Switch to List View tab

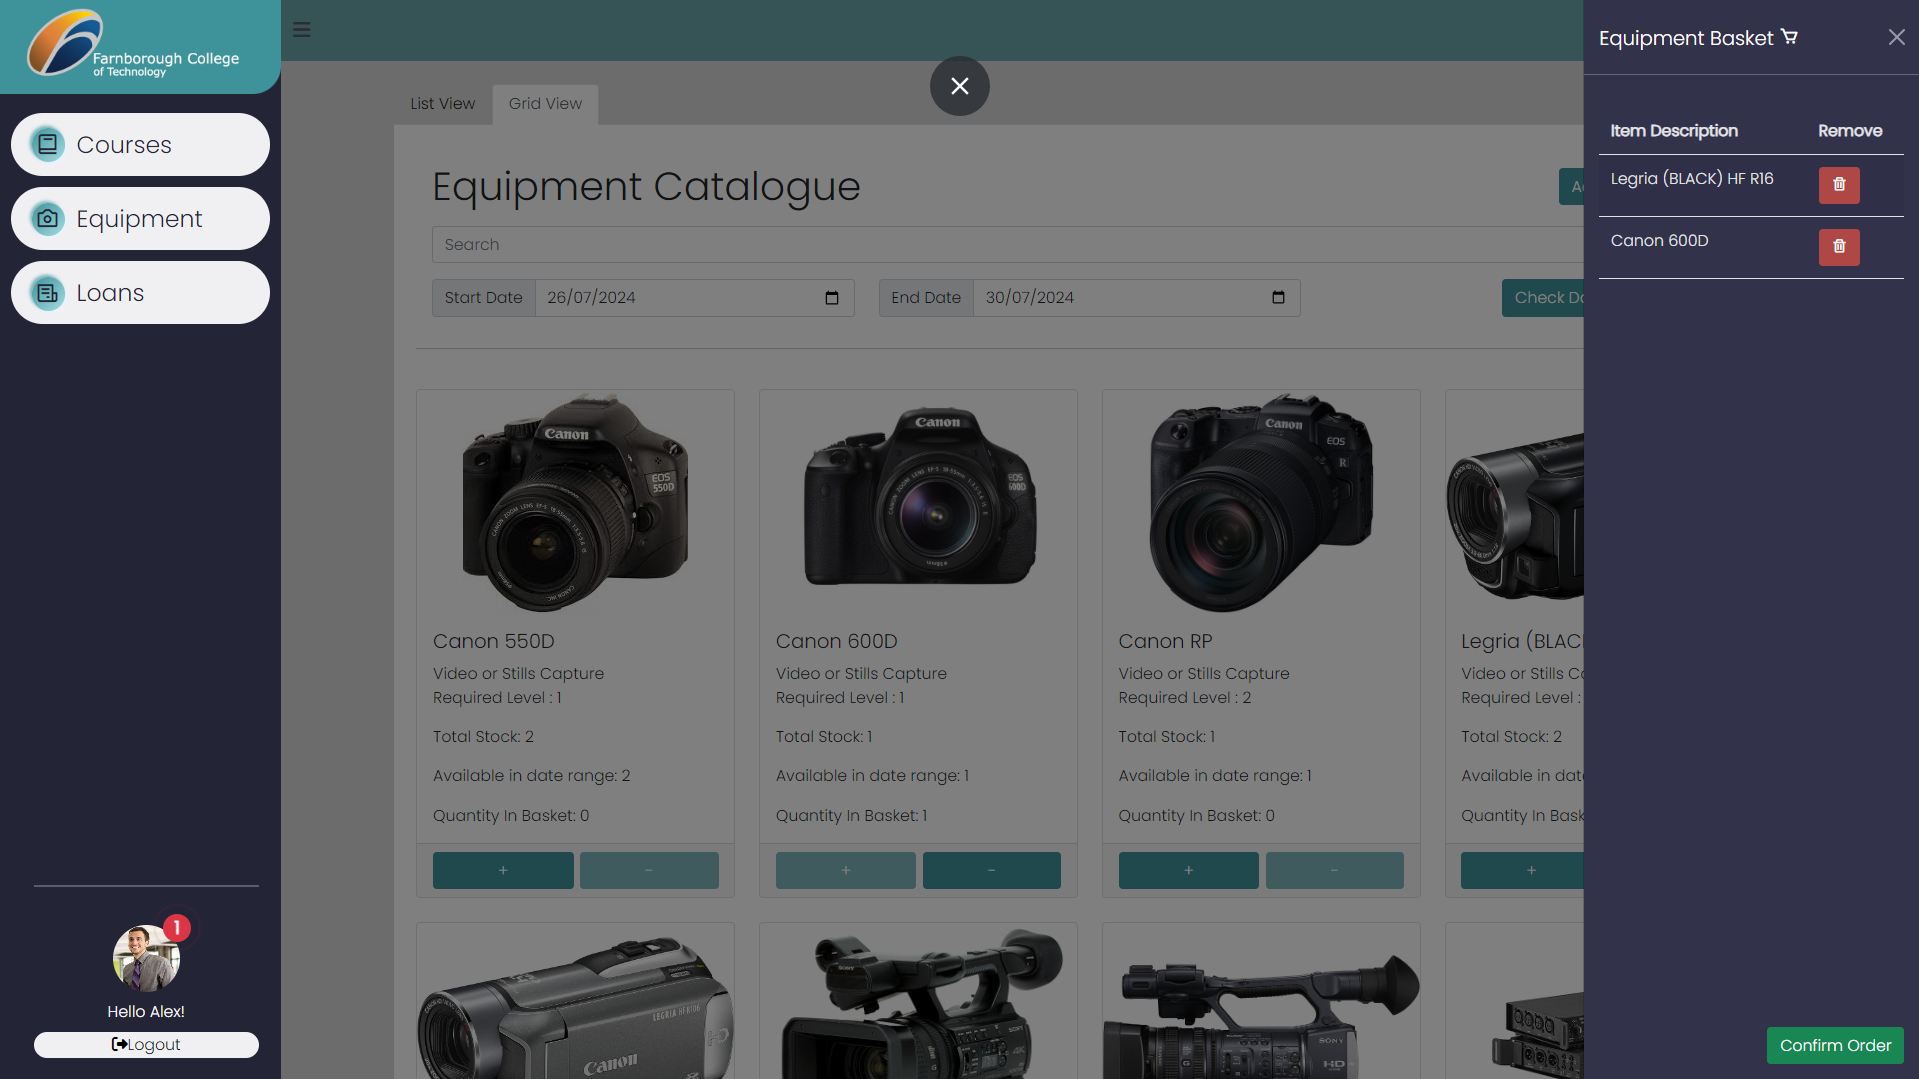[x=442, y=104]
